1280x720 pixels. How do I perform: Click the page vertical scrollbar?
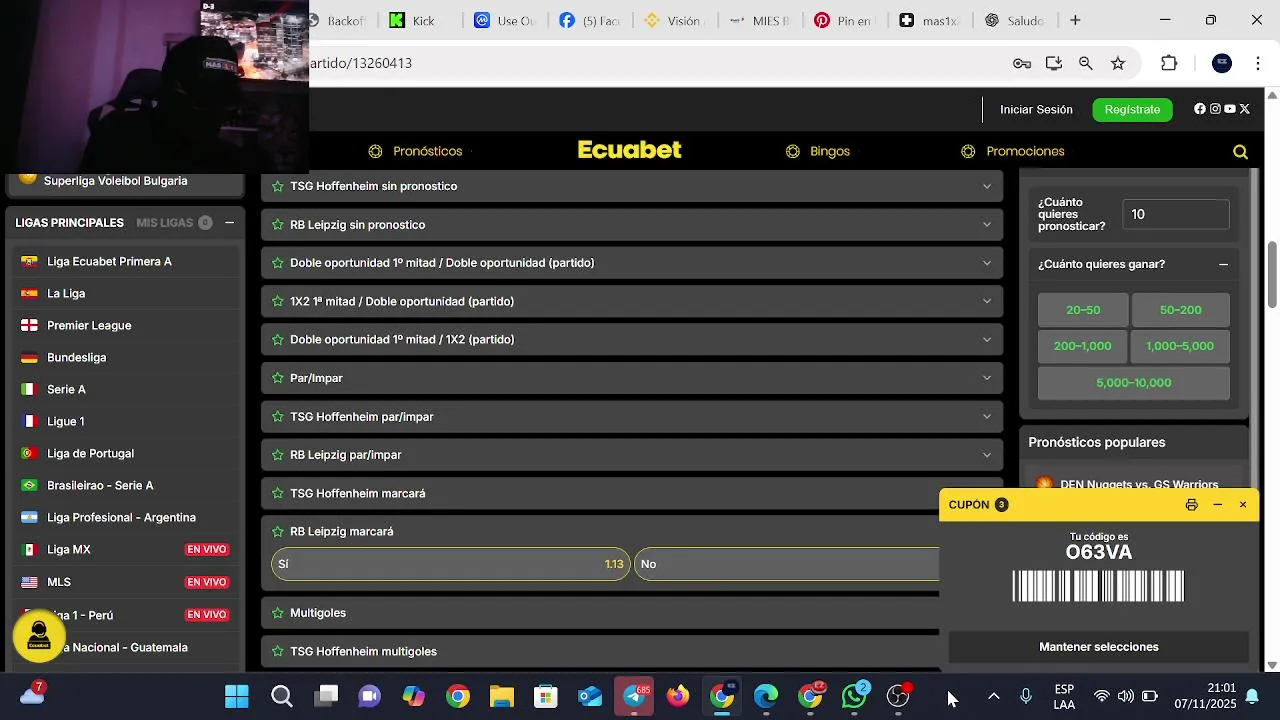pyautogui.click(x=1272, y=275)
